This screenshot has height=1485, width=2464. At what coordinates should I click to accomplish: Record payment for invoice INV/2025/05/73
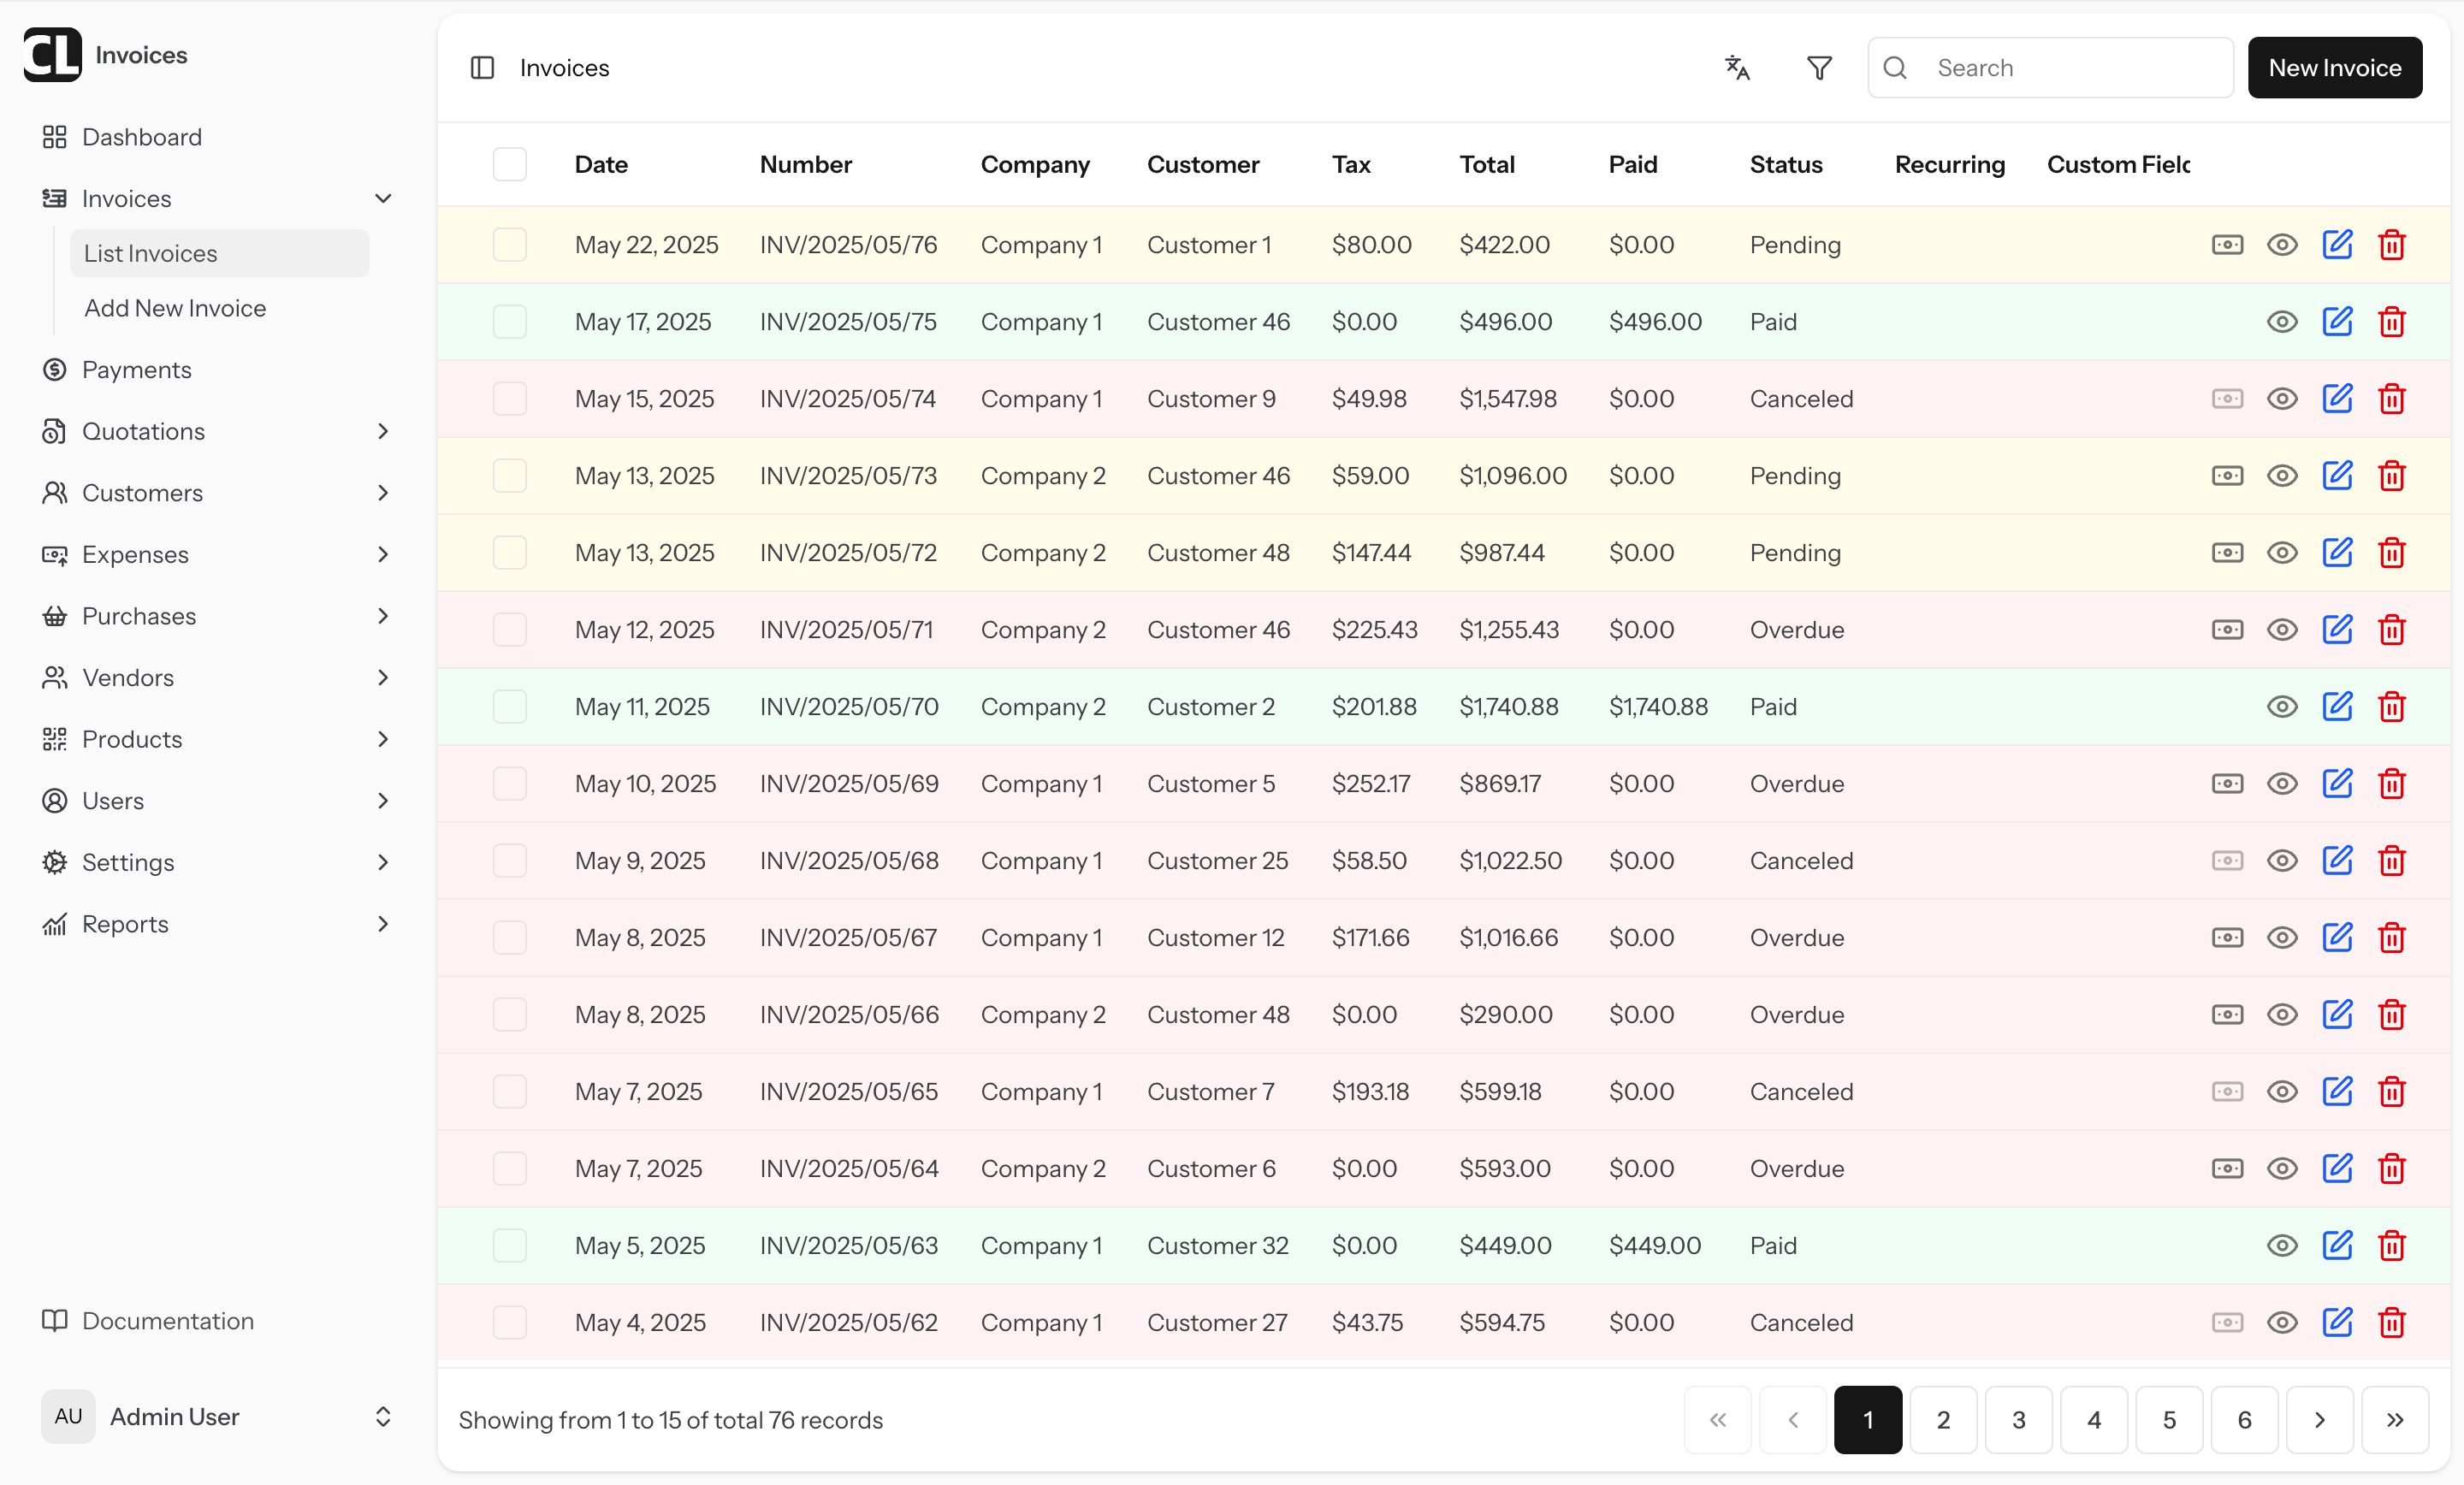click(2227, 476)
